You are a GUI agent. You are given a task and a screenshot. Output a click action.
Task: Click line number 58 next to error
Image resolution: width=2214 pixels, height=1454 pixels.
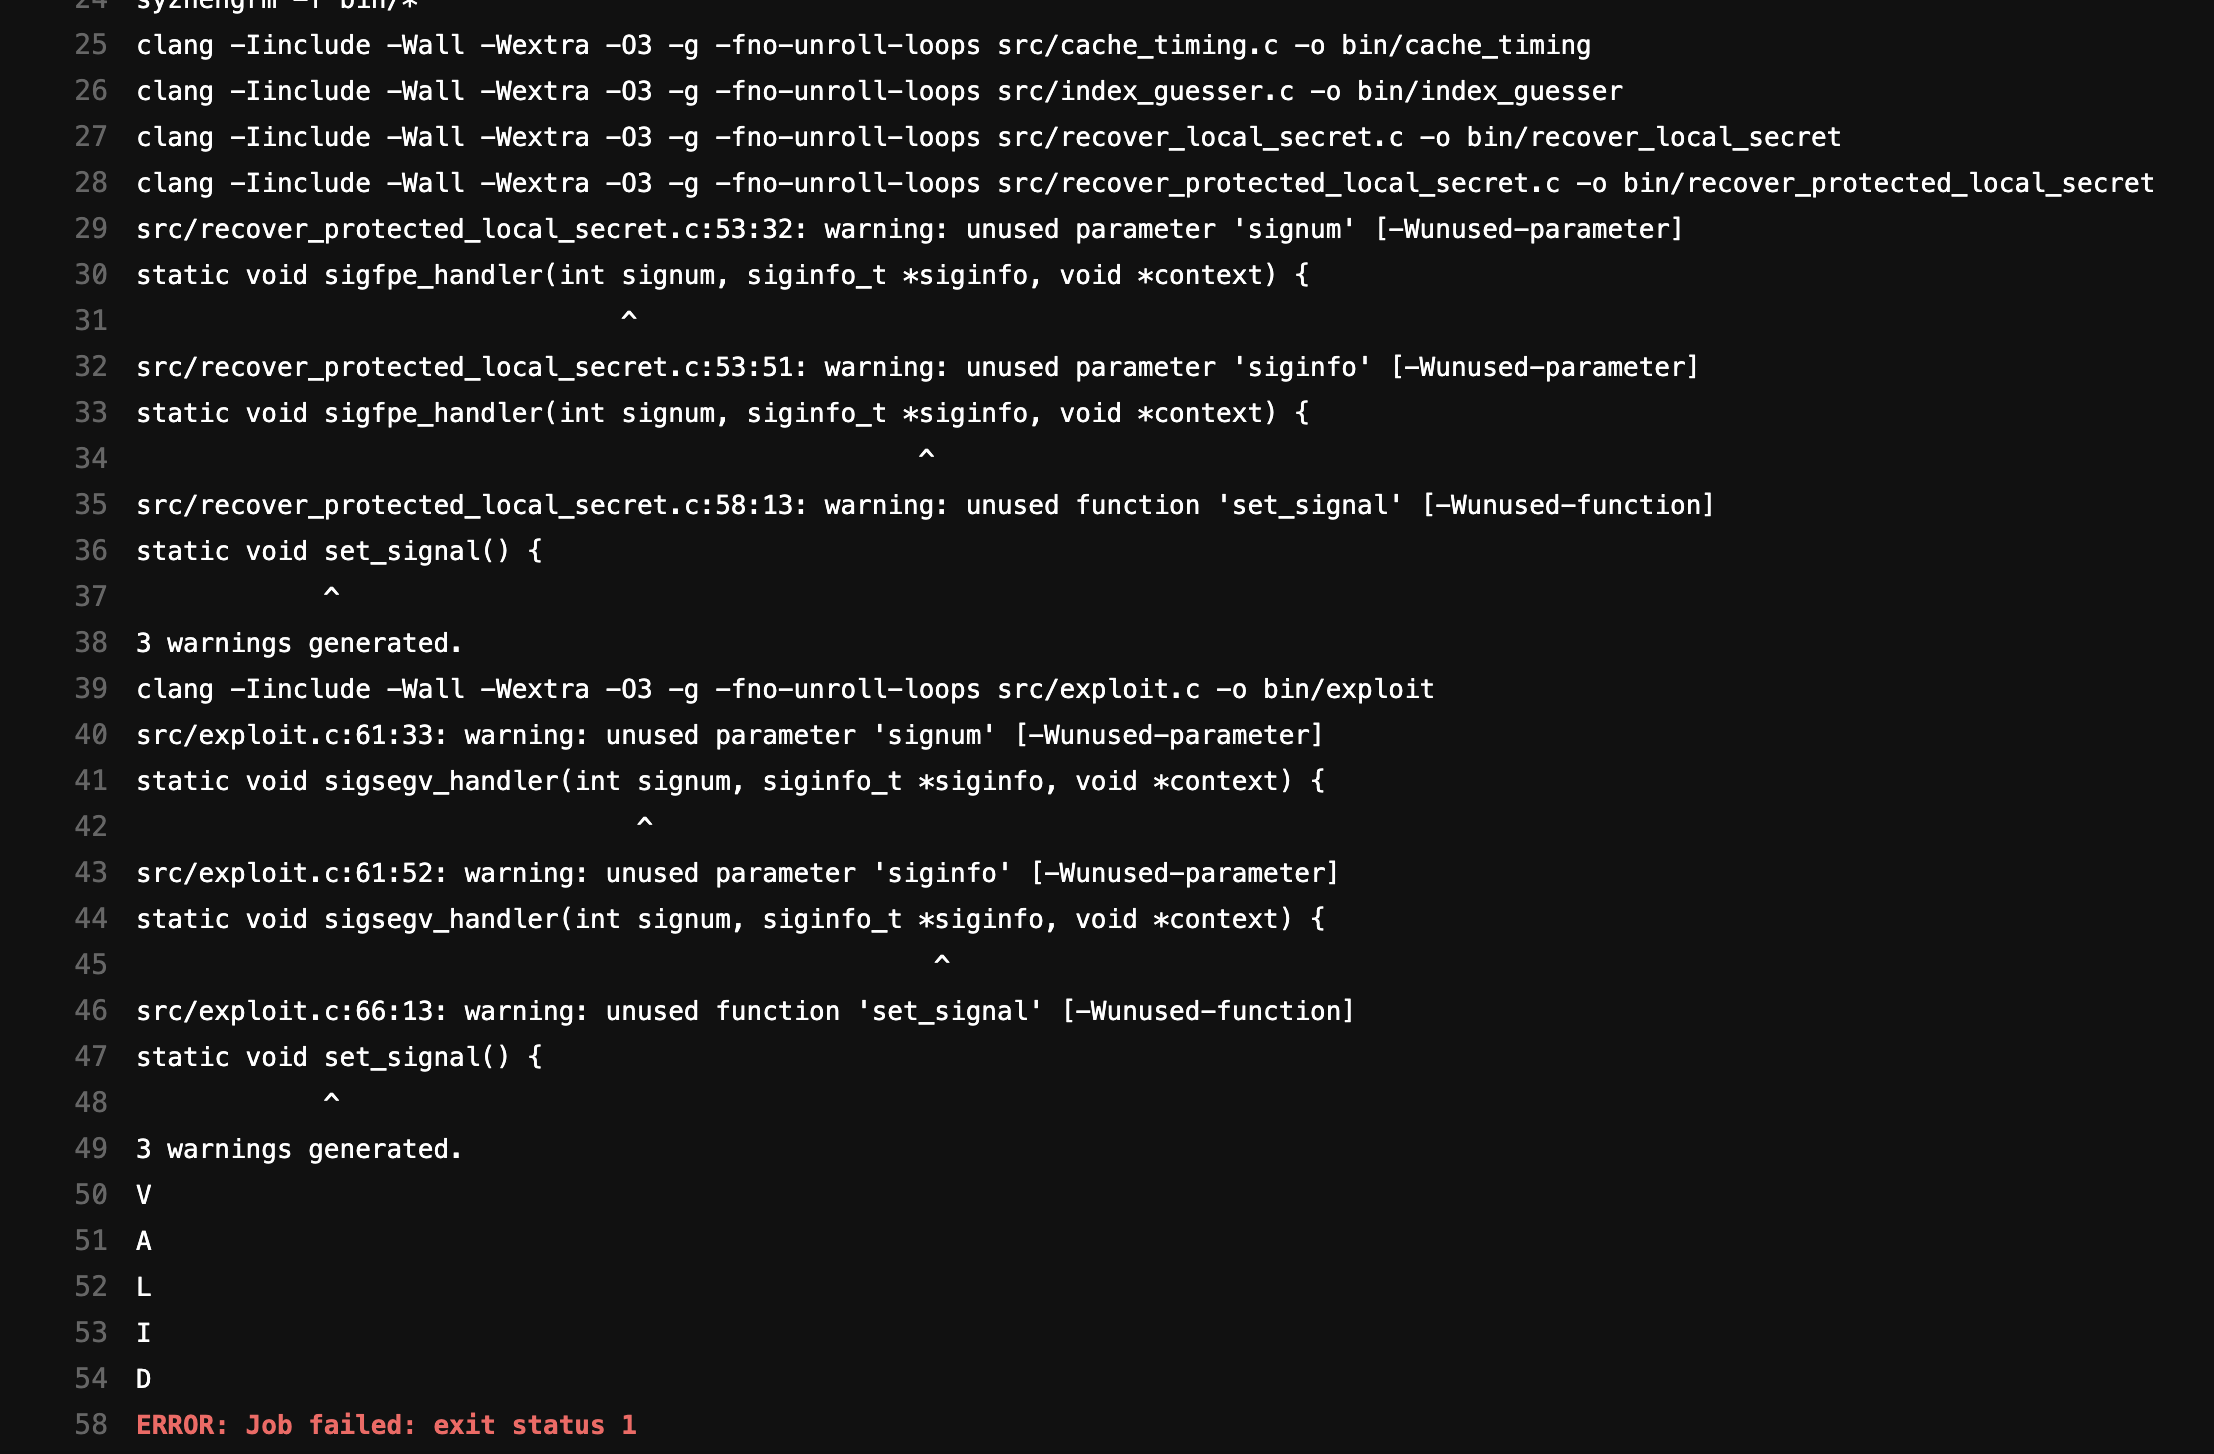(91, 1425)
